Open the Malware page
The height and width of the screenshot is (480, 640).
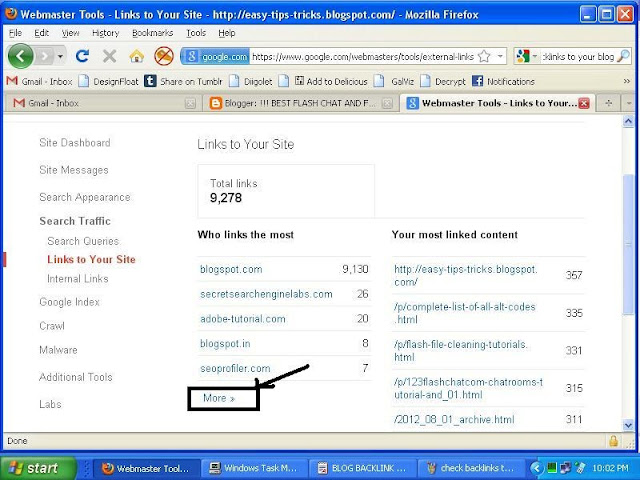(58, 350)
